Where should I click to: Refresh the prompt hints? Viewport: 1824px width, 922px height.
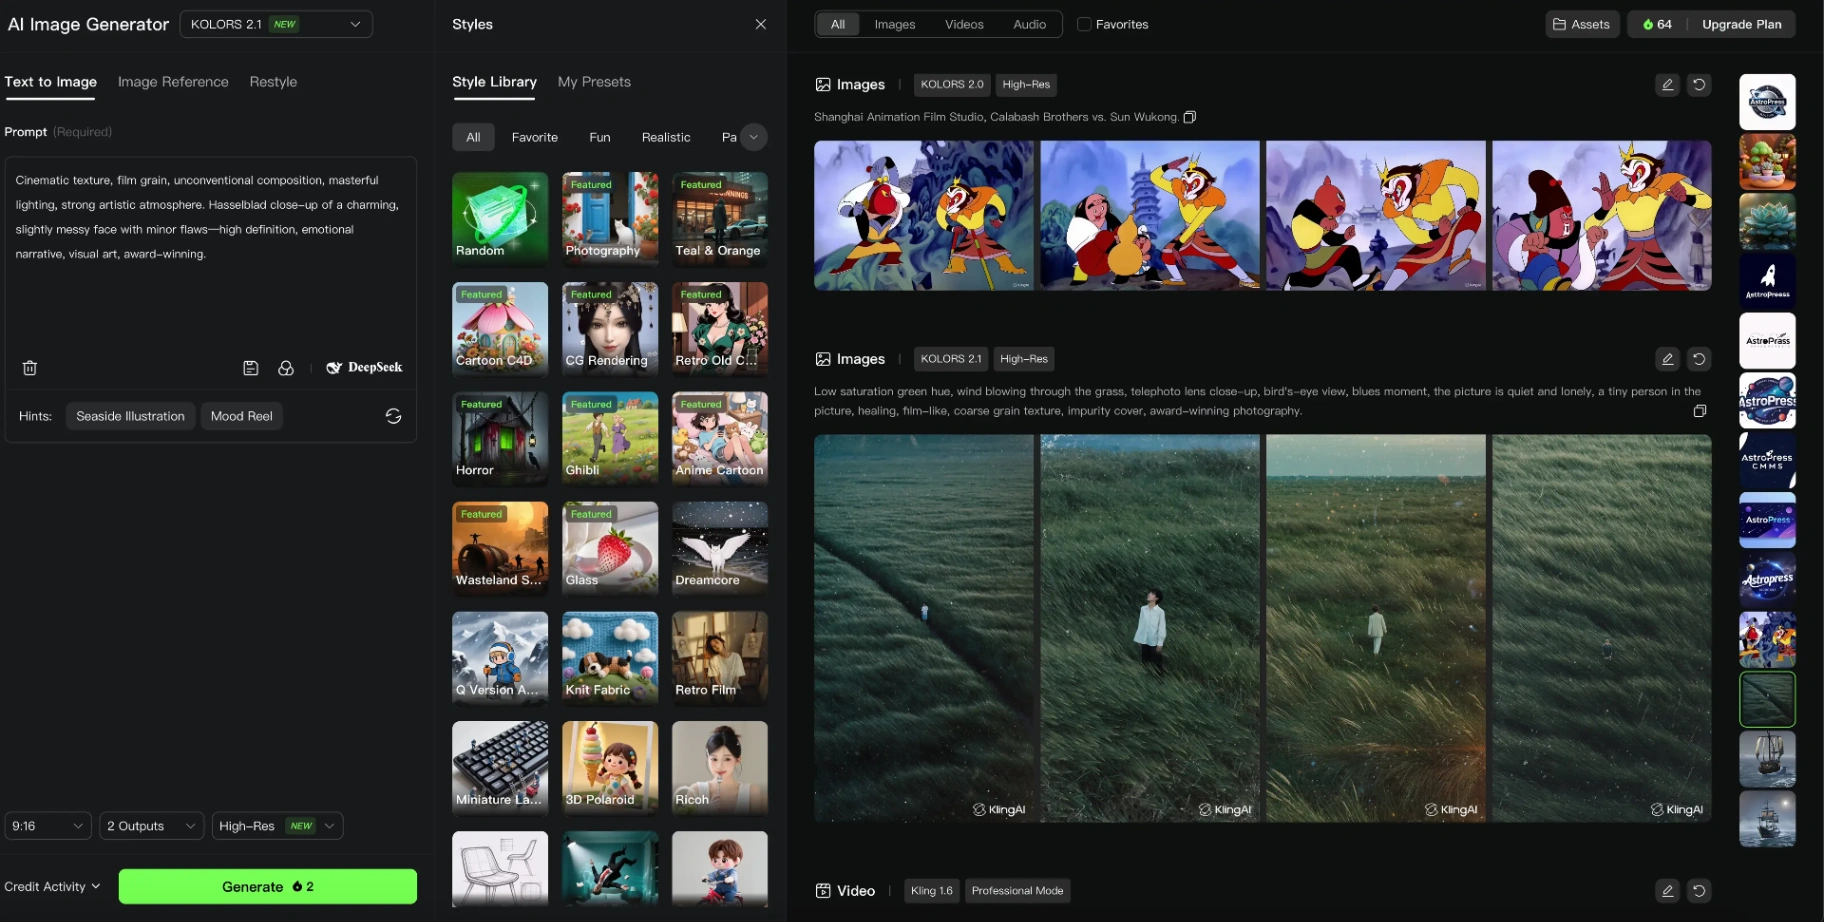click(x=393, y=416)
